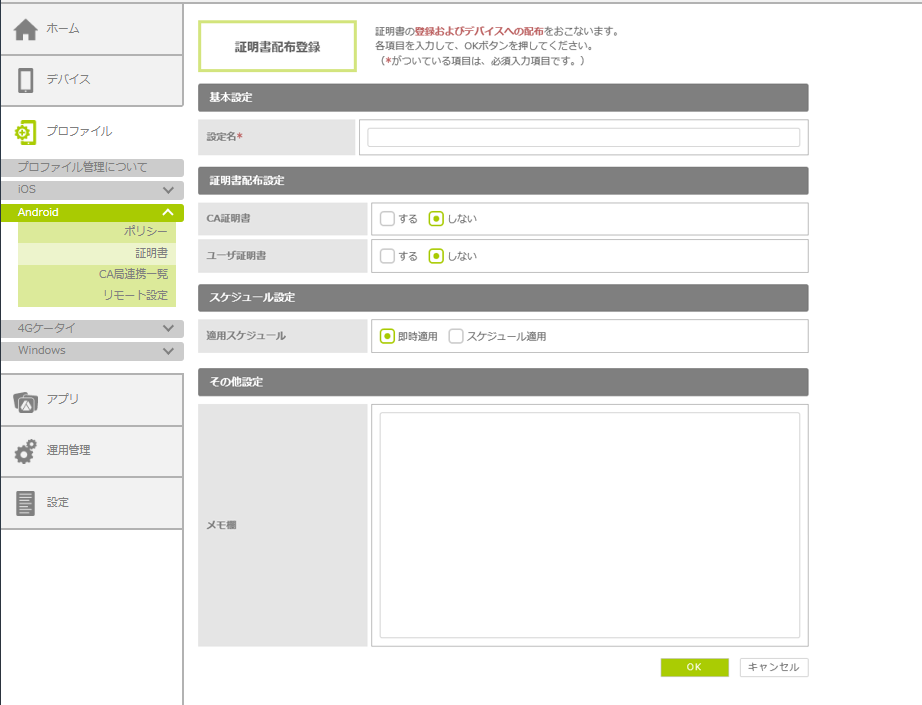
Task: Open リモート設定 under Android
Action: pos(135,295)
